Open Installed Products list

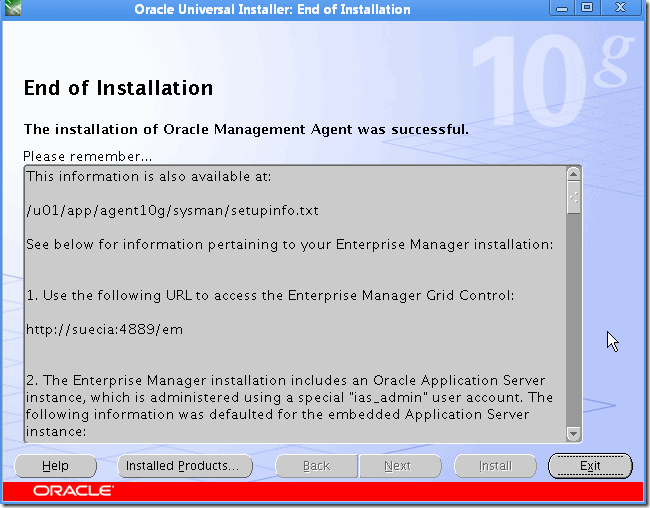(185, 466)
